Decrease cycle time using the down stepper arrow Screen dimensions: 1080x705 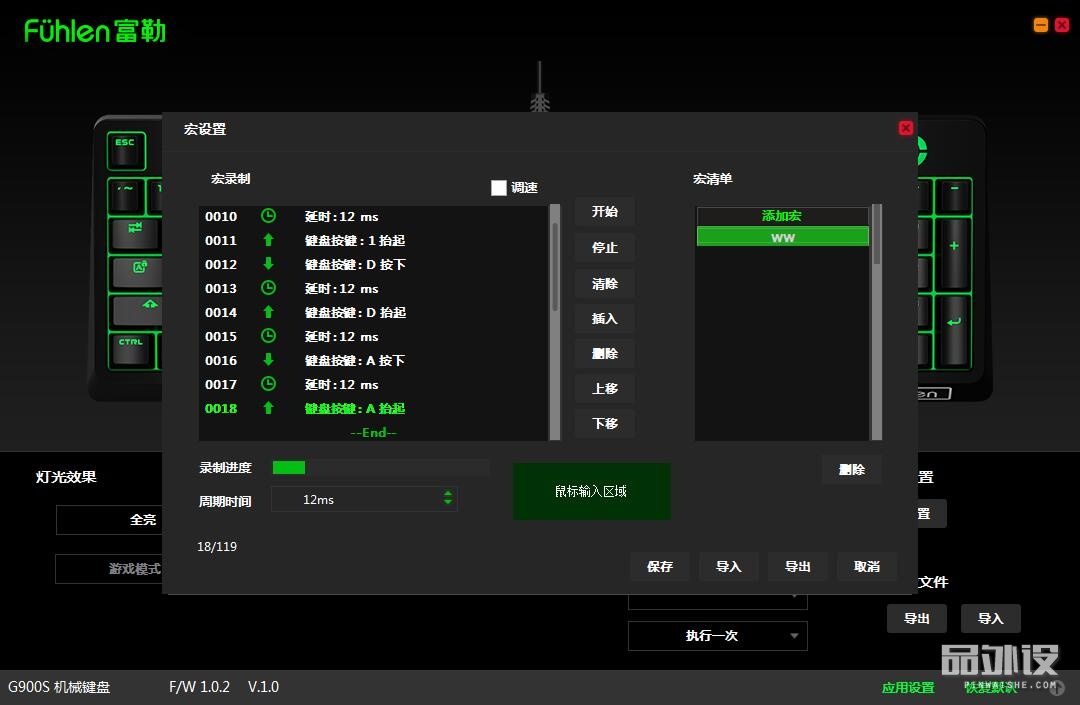tap(447, 503)
